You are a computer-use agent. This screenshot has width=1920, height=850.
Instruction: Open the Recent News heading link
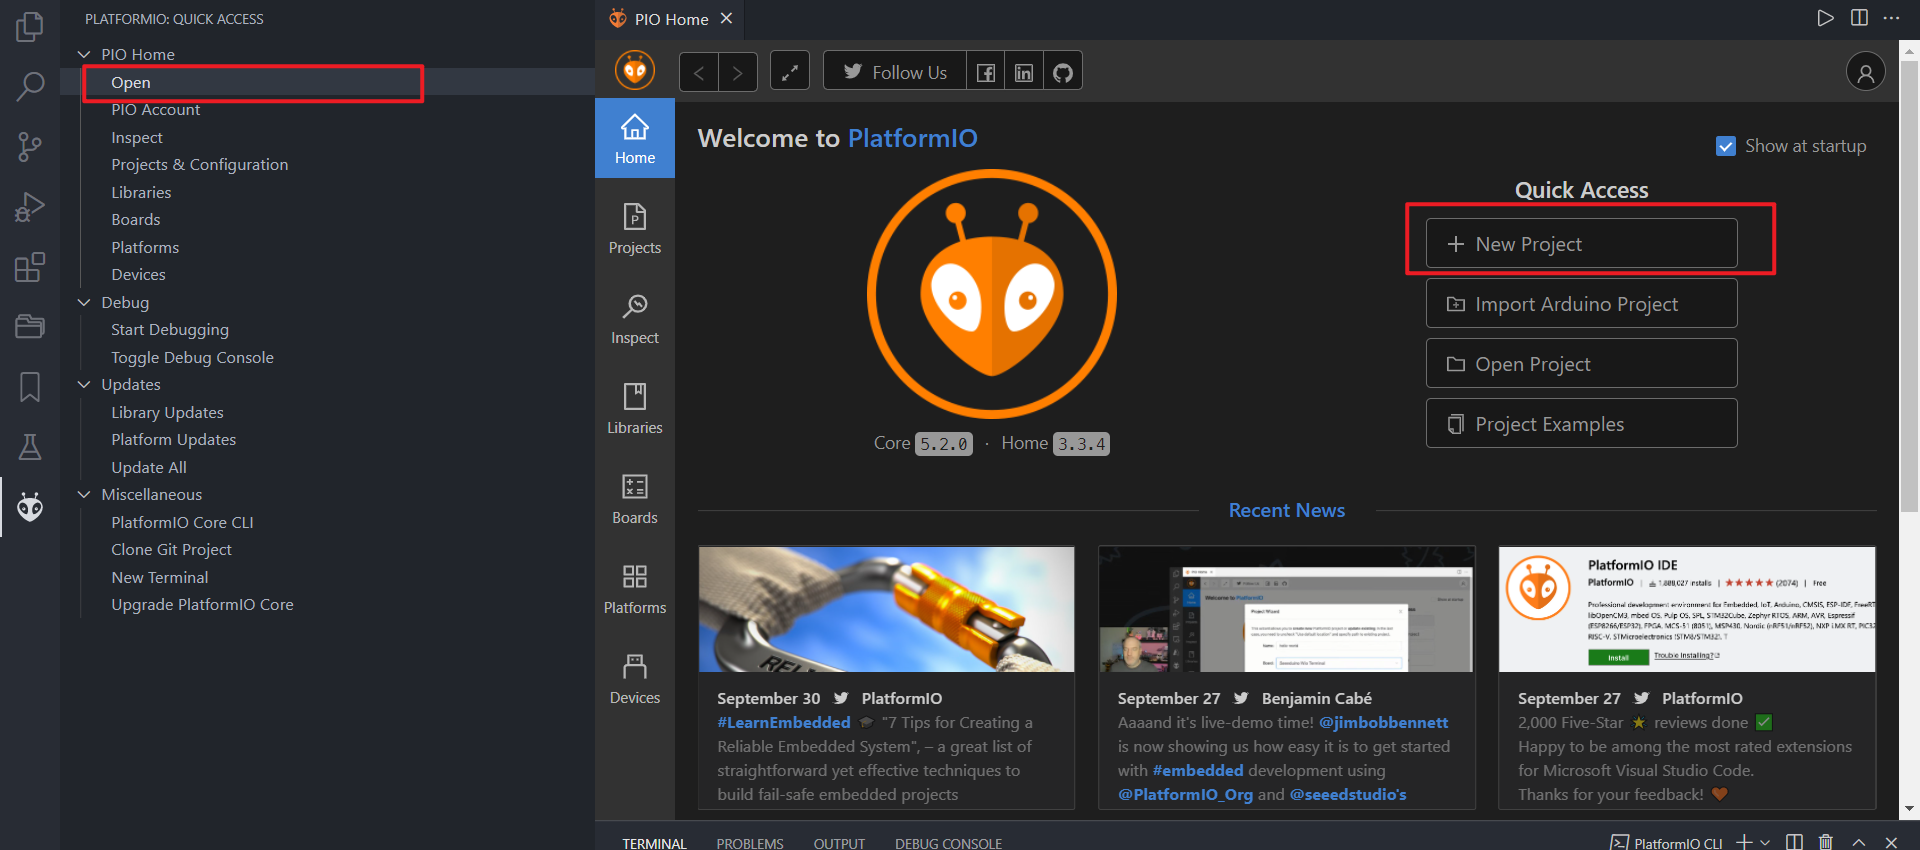click(1286, 510)
